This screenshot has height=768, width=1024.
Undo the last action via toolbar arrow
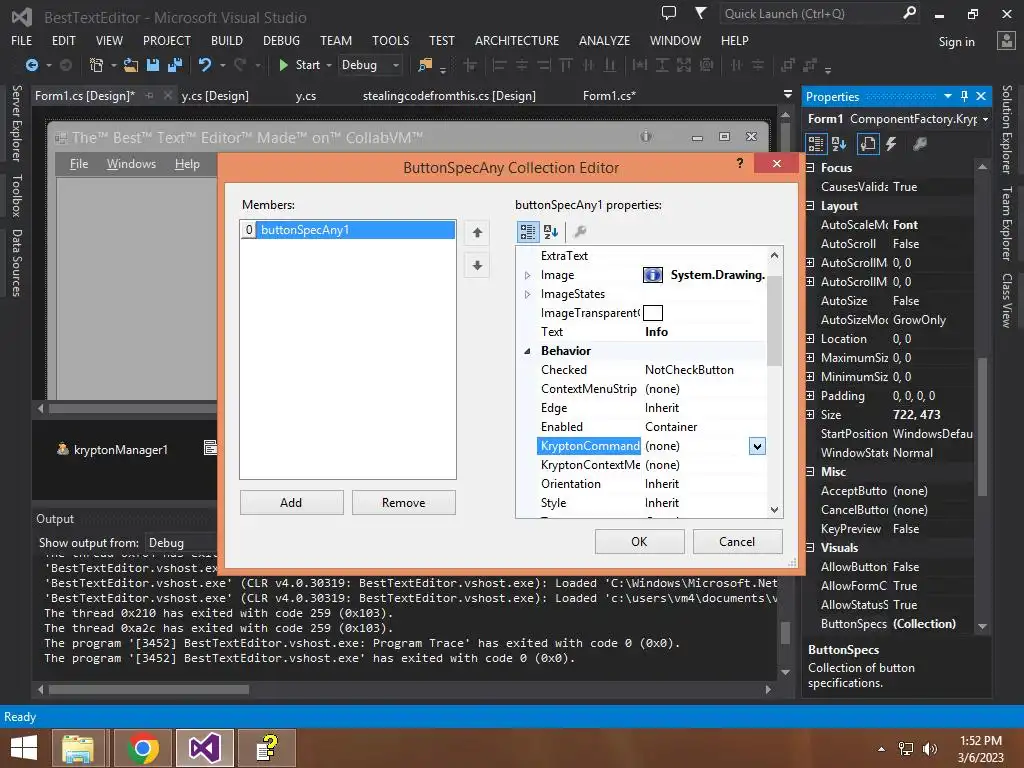click(205, 65)
